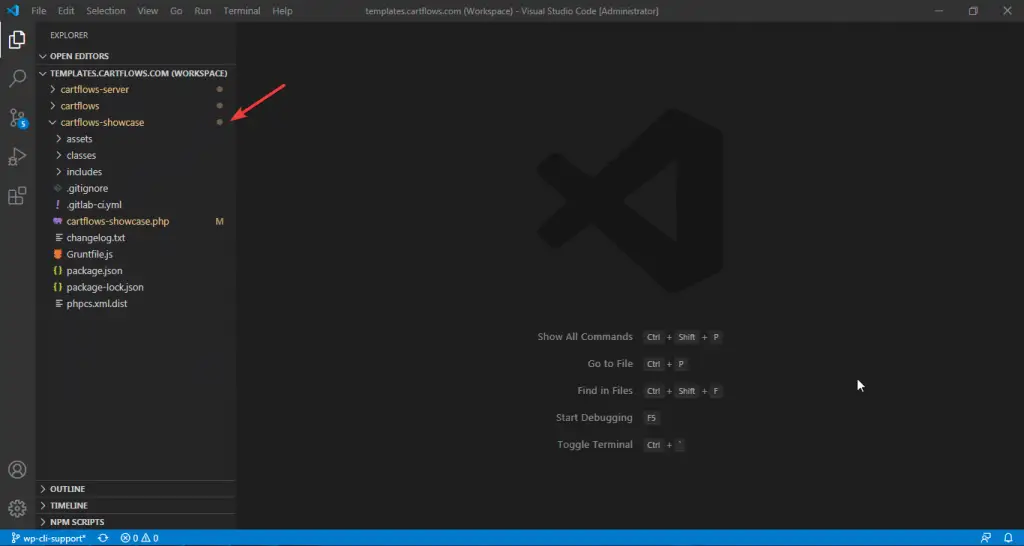Open phpcs.xml.dist file
The image size is (1024, 546).
pos(136,304)
